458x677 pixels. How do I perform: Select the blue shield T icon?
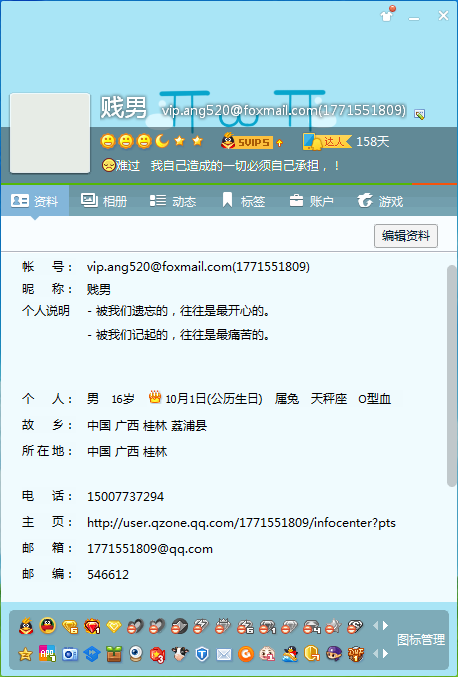(x=202, y=654)
